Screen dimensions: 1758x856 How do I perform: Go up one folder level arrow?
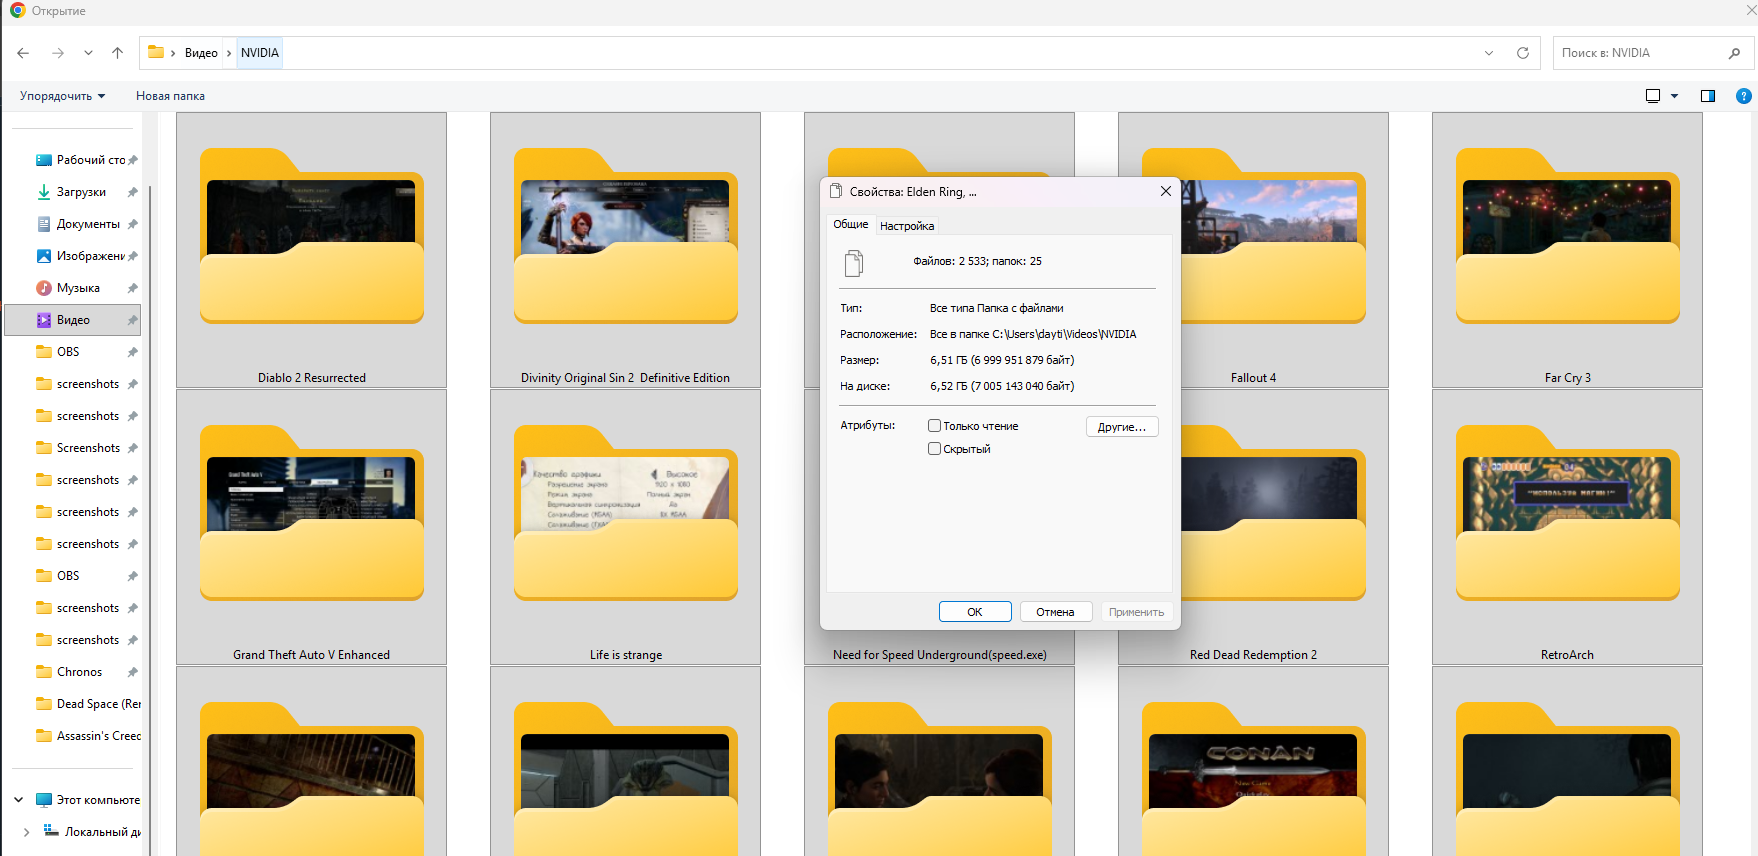118,53
